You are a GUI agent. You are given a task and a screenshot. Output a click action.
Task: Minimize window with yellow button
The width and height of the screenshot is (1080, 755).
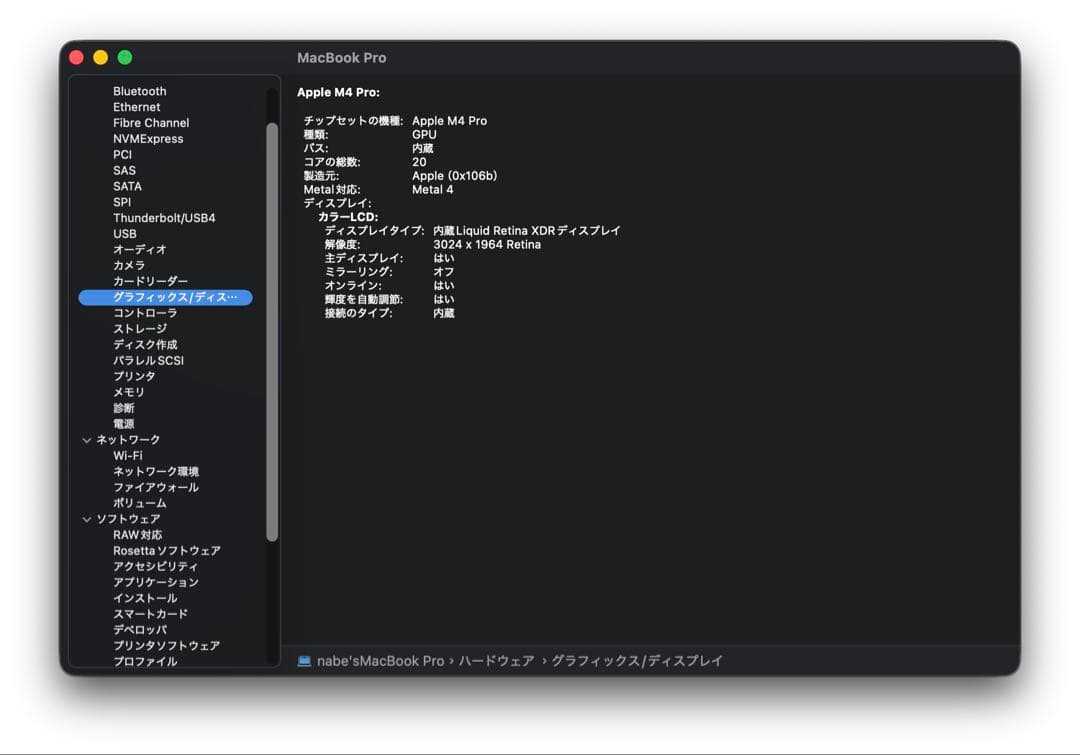click(x=101, y=57)
